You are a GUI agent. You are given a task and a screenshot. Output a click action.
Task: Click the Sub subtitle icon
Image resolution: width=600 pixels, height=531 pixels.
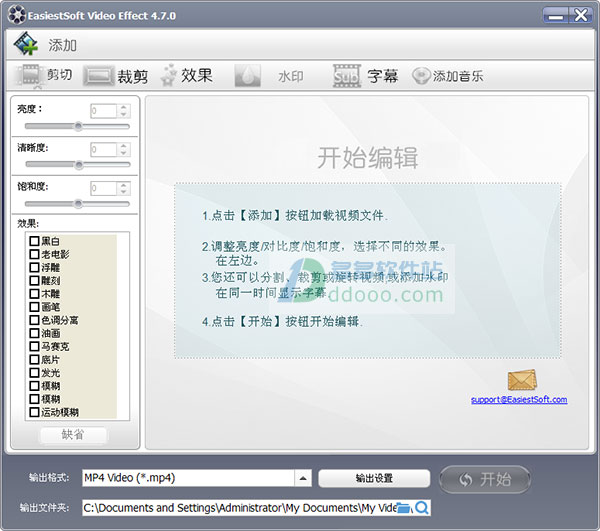pyautogui.click(x=347, y=76)
